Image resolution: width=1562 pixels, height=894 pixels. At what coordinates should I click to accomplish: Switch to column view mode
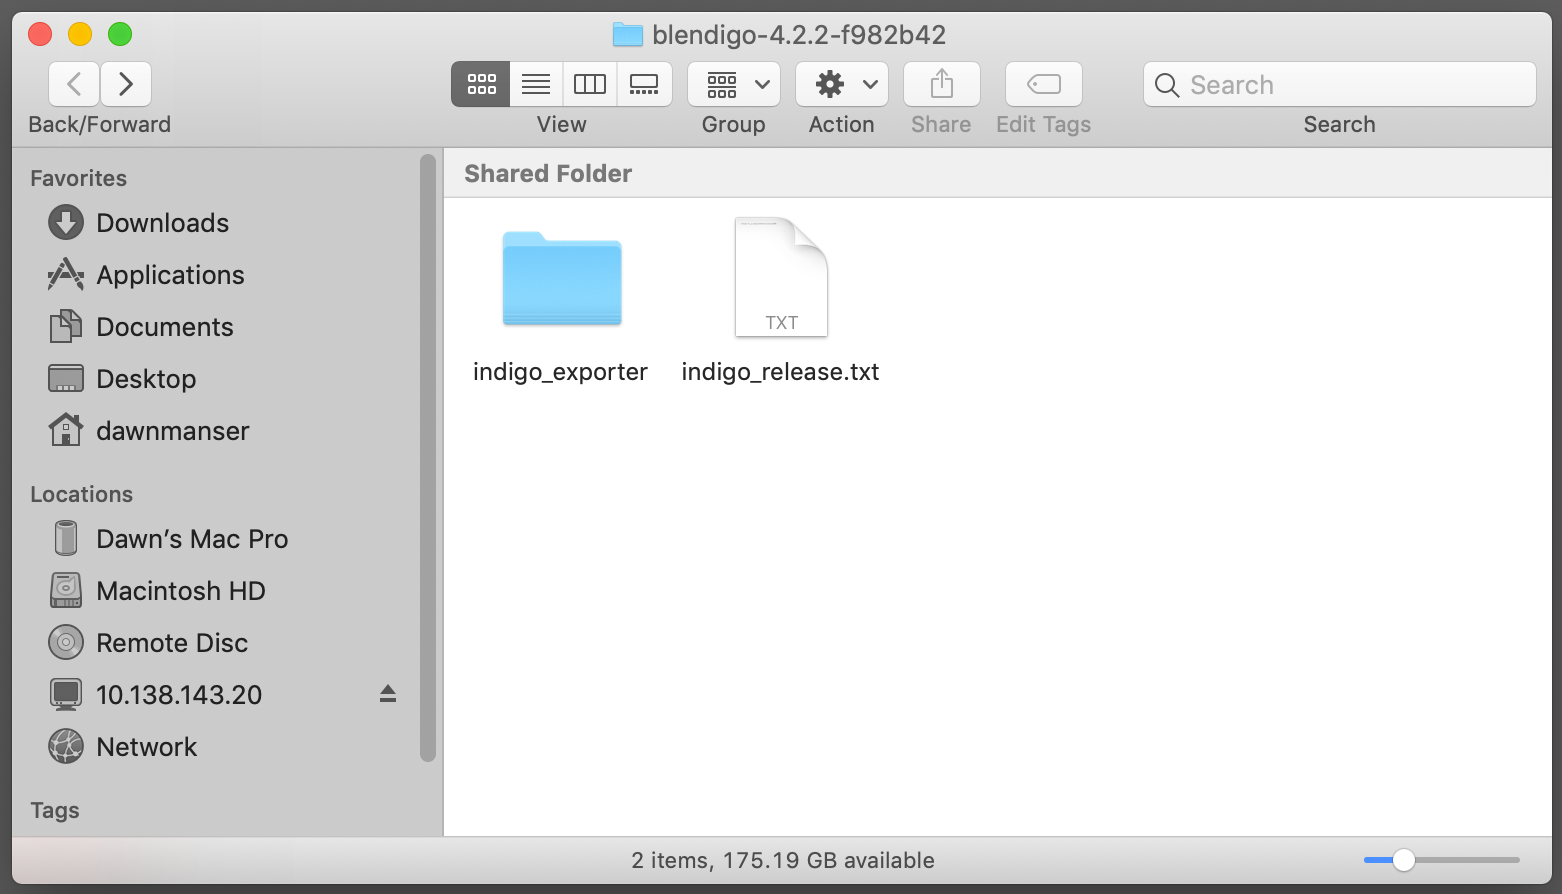tap(590, 84)
